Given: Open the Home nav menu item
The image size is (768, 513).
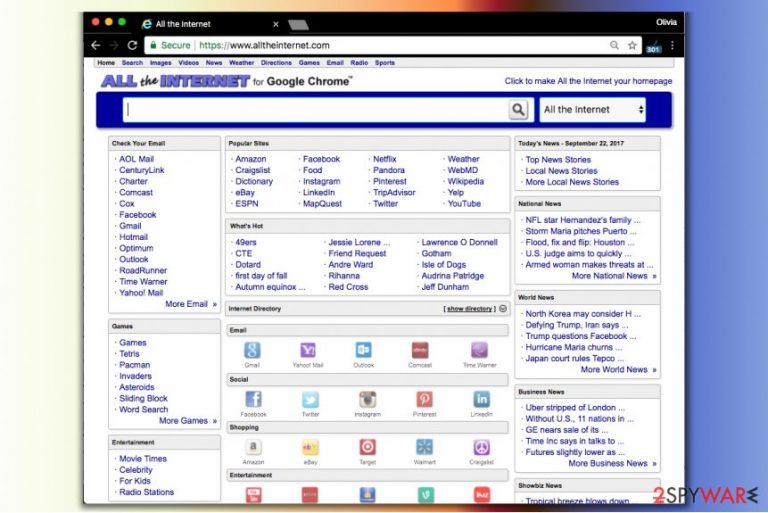Looking at the screenshot, I should click(106, 63).
